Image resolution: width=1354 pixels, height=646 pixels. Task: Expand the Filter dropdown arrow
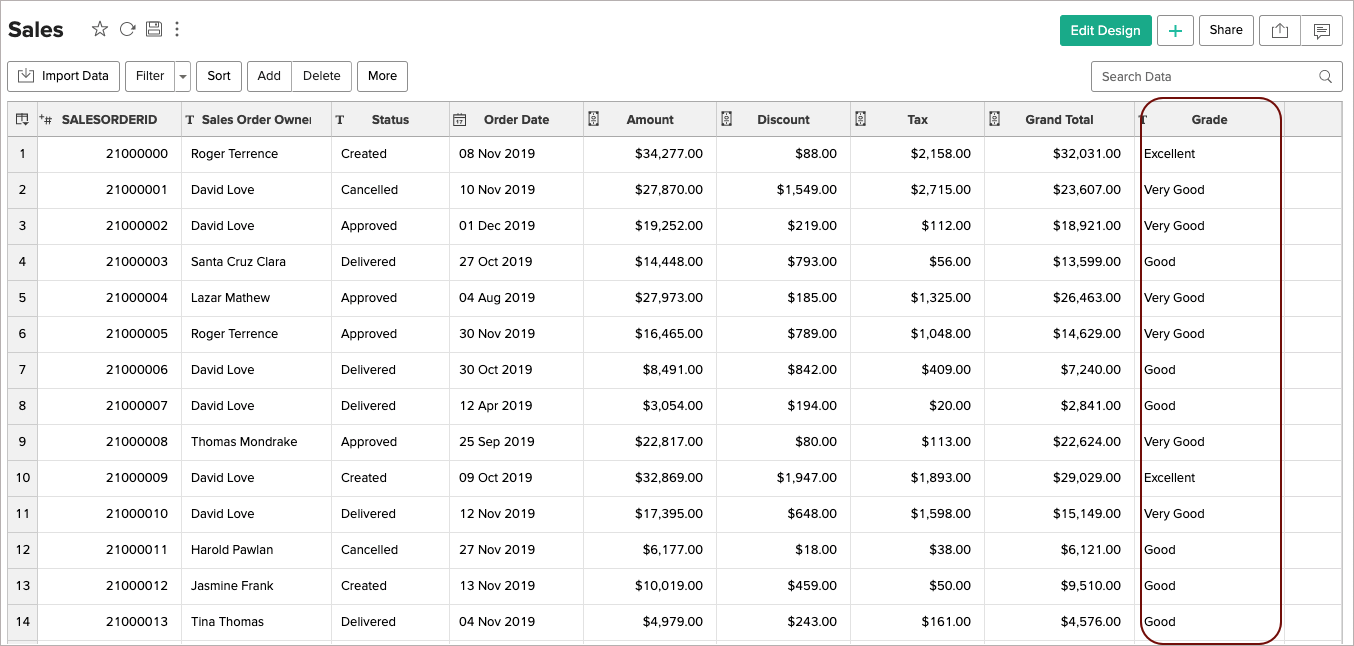pos(182,76)
